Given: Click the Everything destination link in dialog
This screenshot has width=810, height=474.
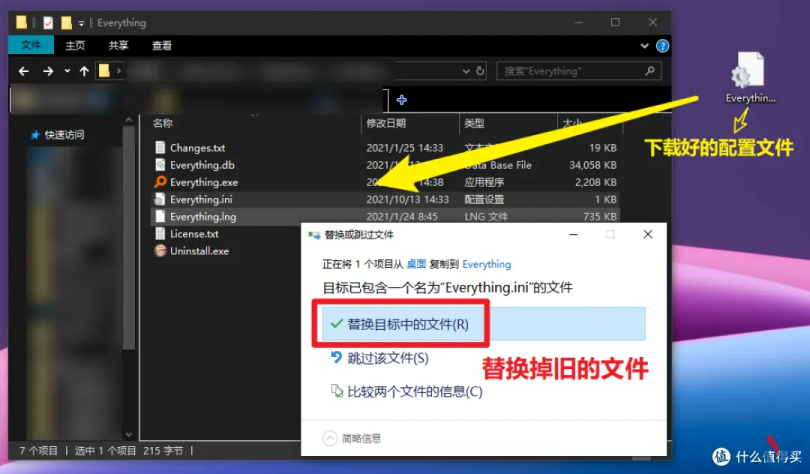Looking at the screenshot, I should click(486, 264).
